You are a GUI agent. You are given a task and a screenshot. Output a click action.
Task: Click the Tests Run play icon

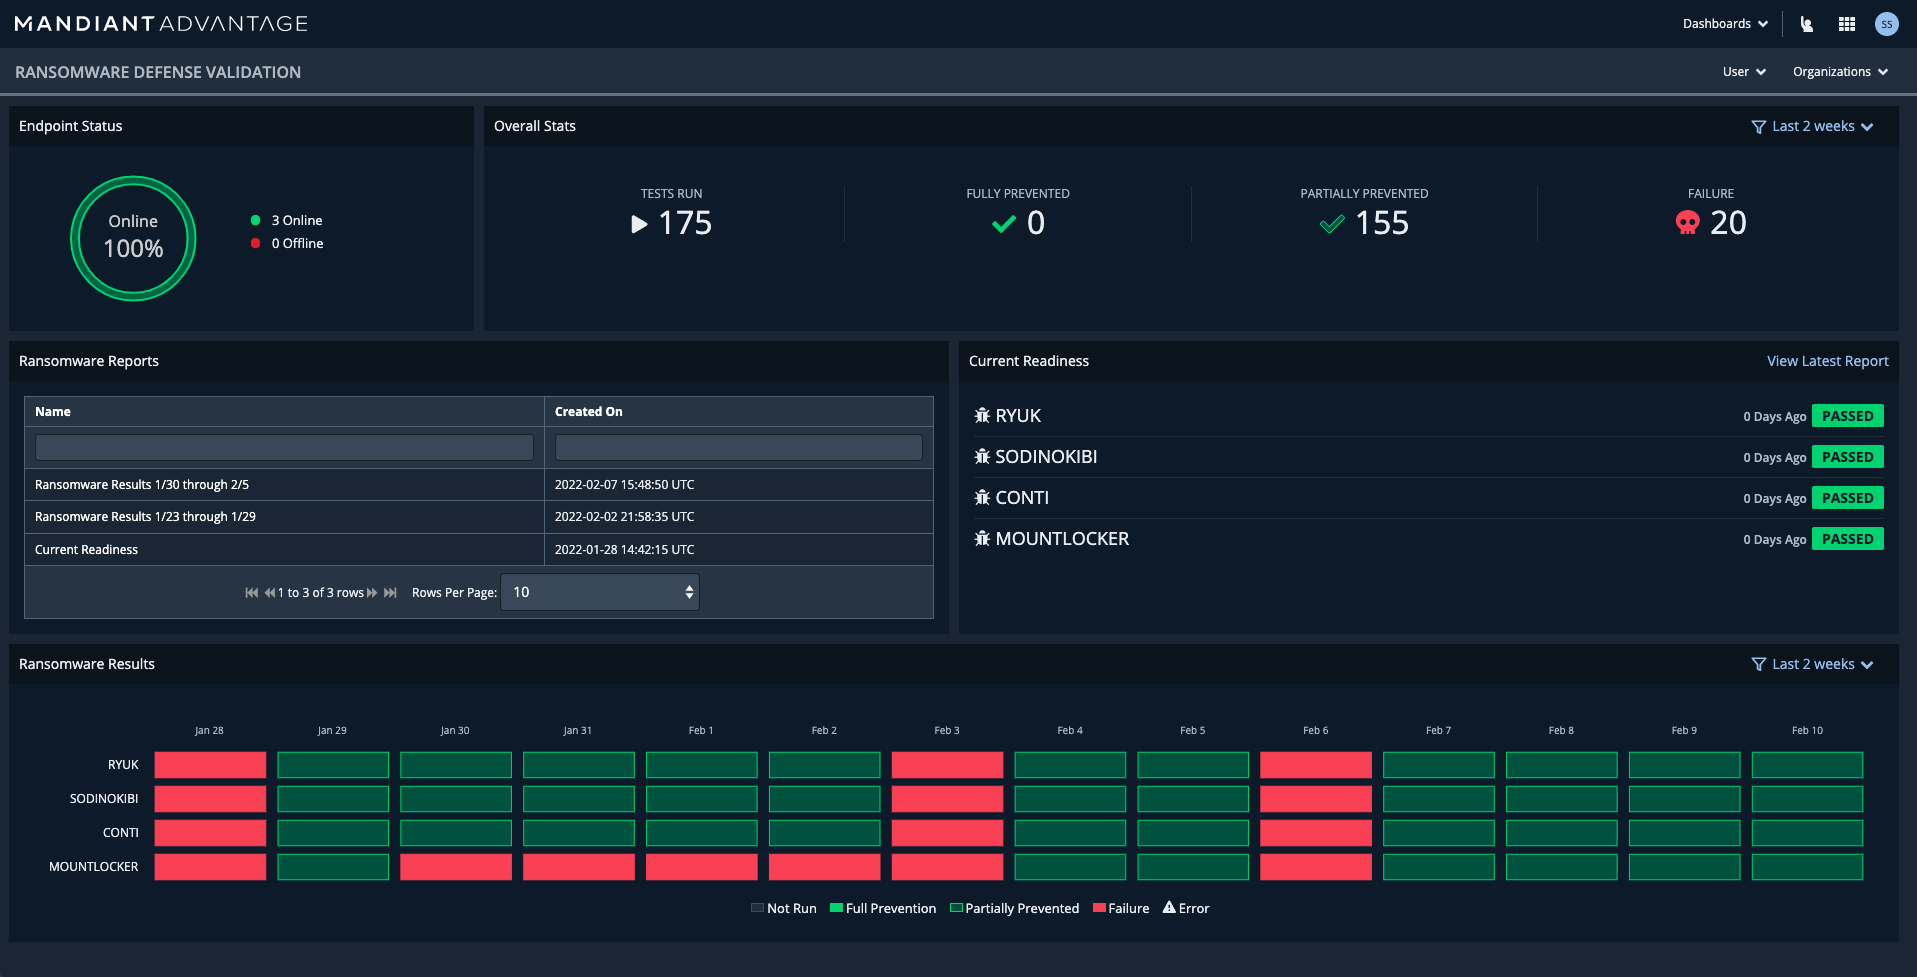click(x=639, y=224)
